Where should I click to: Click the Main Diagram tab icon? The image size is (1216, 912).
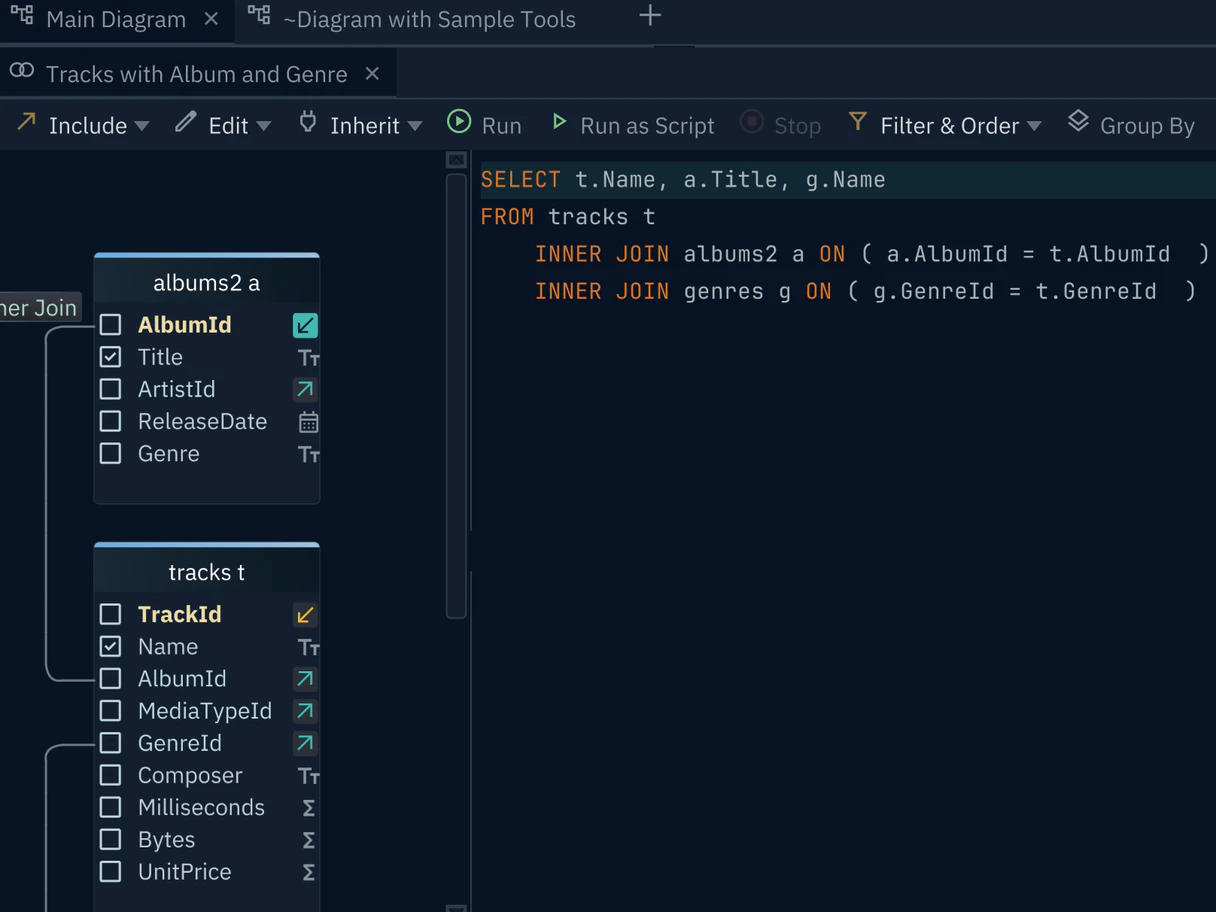pyautogui.click(x=22, y=16)
